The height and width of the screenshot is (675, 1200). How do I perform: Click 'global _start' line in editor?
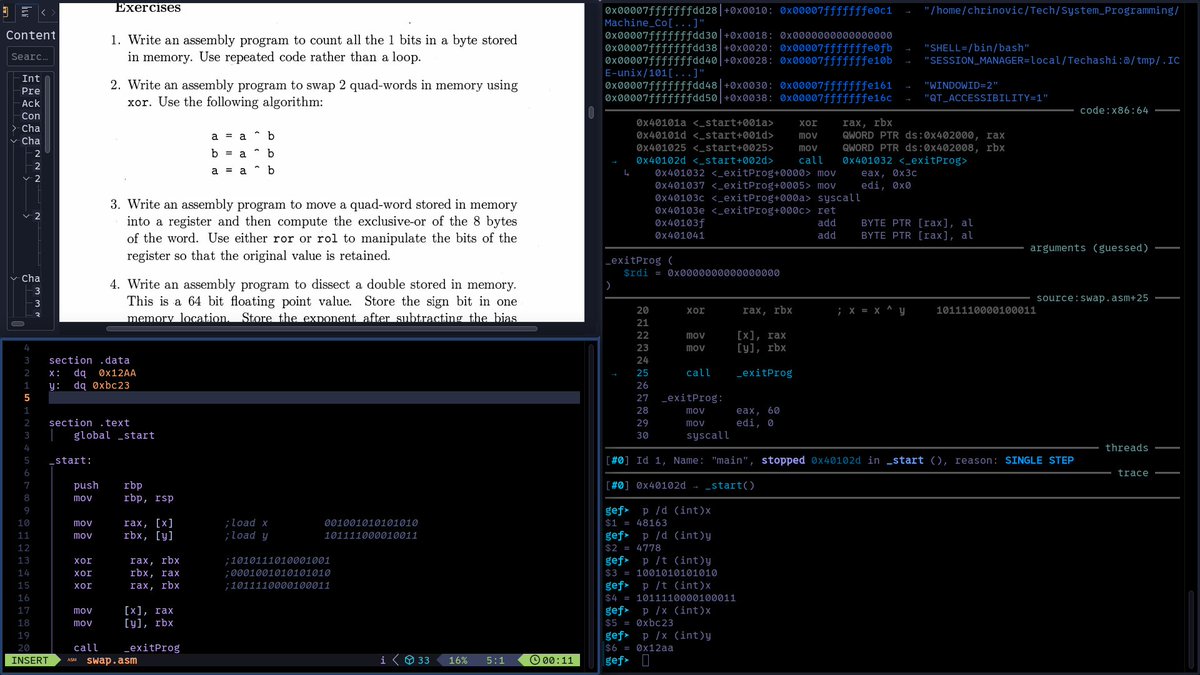(114, 435)
